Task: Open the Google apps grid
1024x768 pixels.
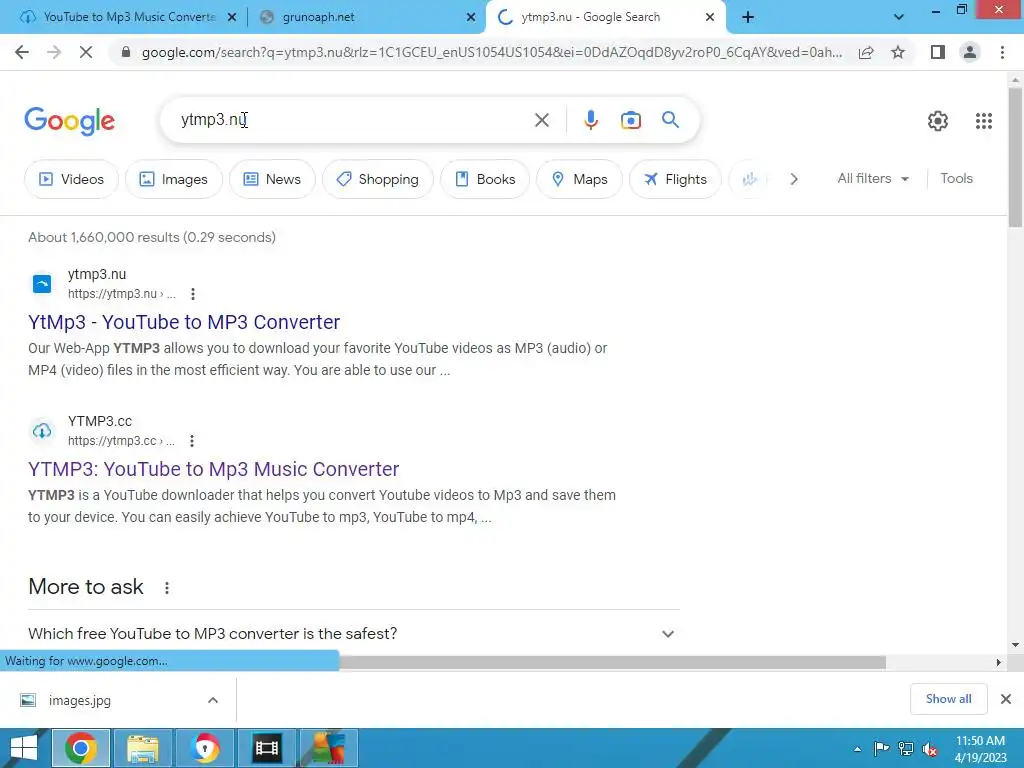Action: coord(984,121)
